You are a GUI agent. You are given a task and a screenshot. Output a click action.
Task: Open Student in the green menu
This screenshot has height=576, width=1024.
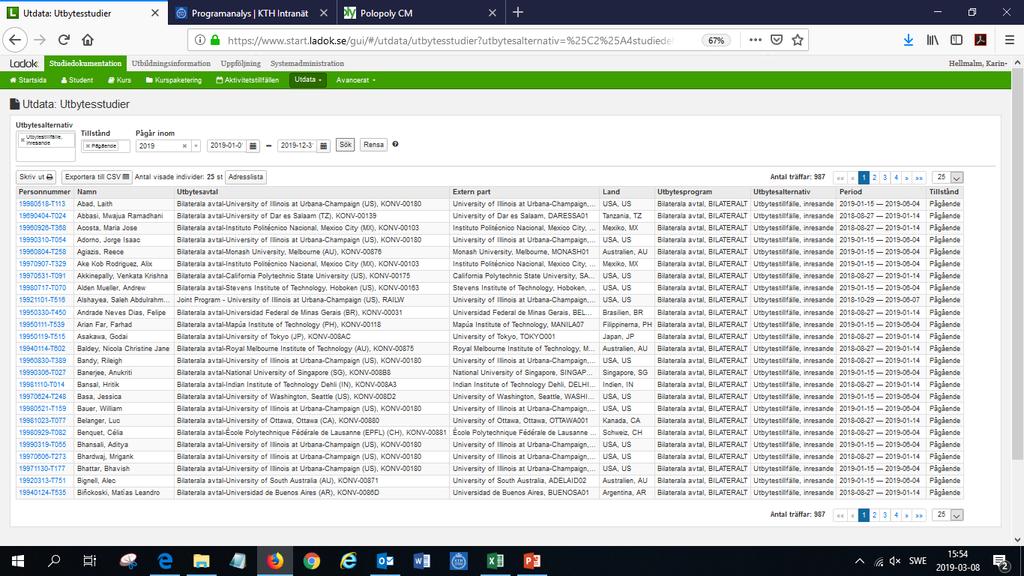tap(77, 80)
